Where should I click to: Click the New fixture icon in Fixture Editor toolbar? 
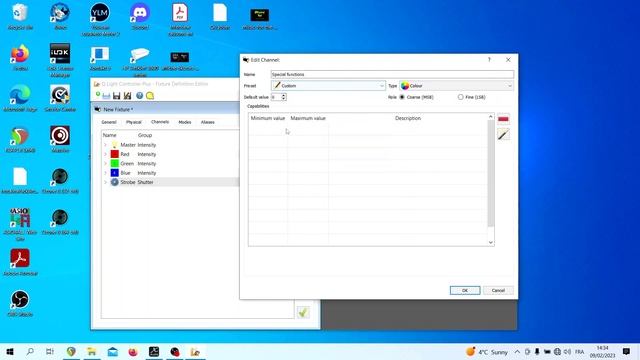coord(98,96)
